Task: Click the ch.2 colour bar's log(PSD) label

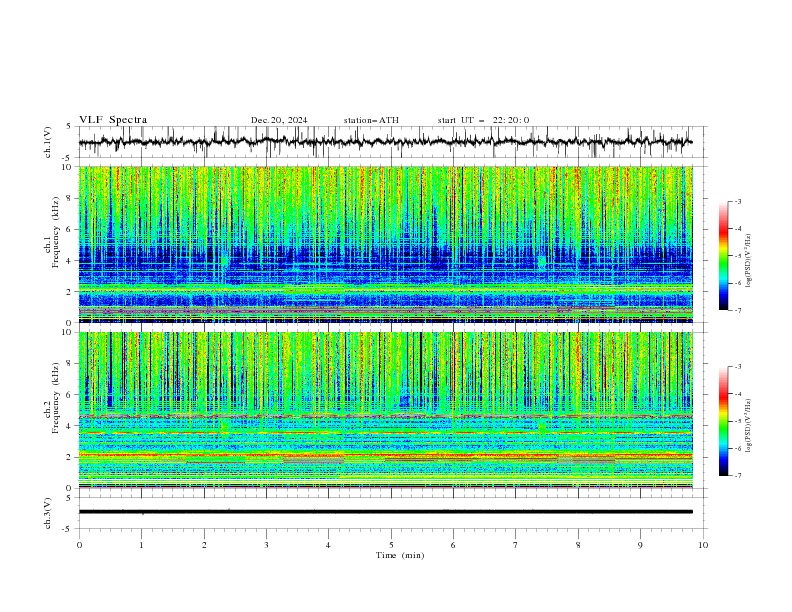Action: point(749,426)
